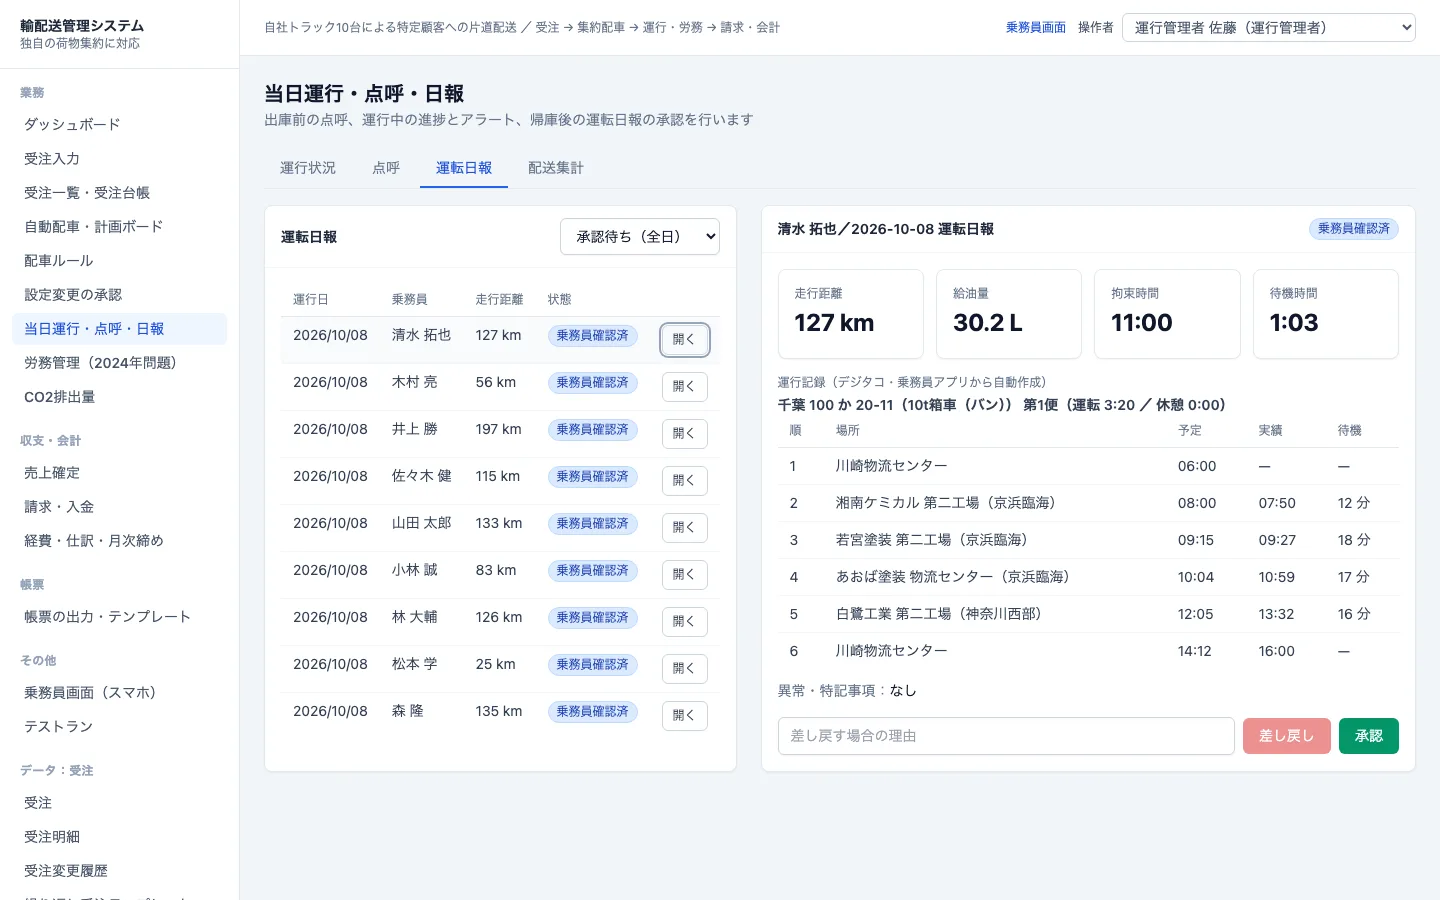Viewport: 1440px width, 900px height.
Task: Open 経費・仕訳・月次締め page
Action: click(120, 541)
